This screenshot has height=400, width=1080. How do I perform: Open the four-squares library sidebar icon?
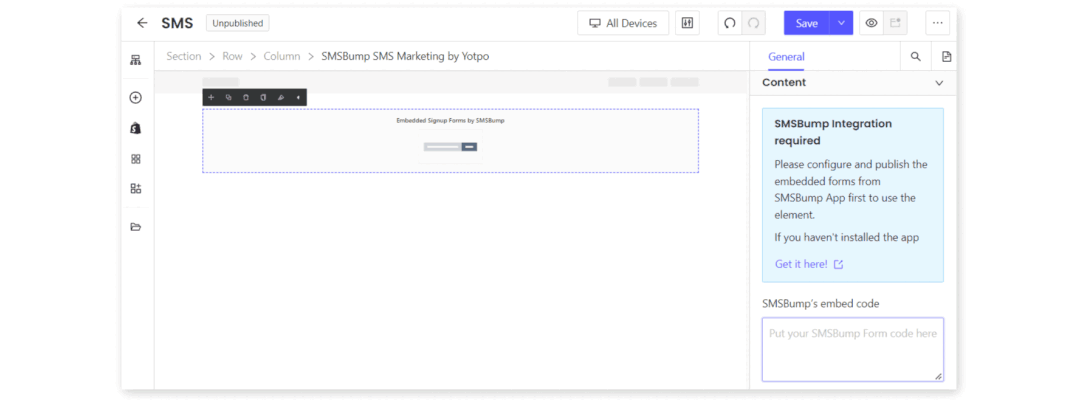136,159
